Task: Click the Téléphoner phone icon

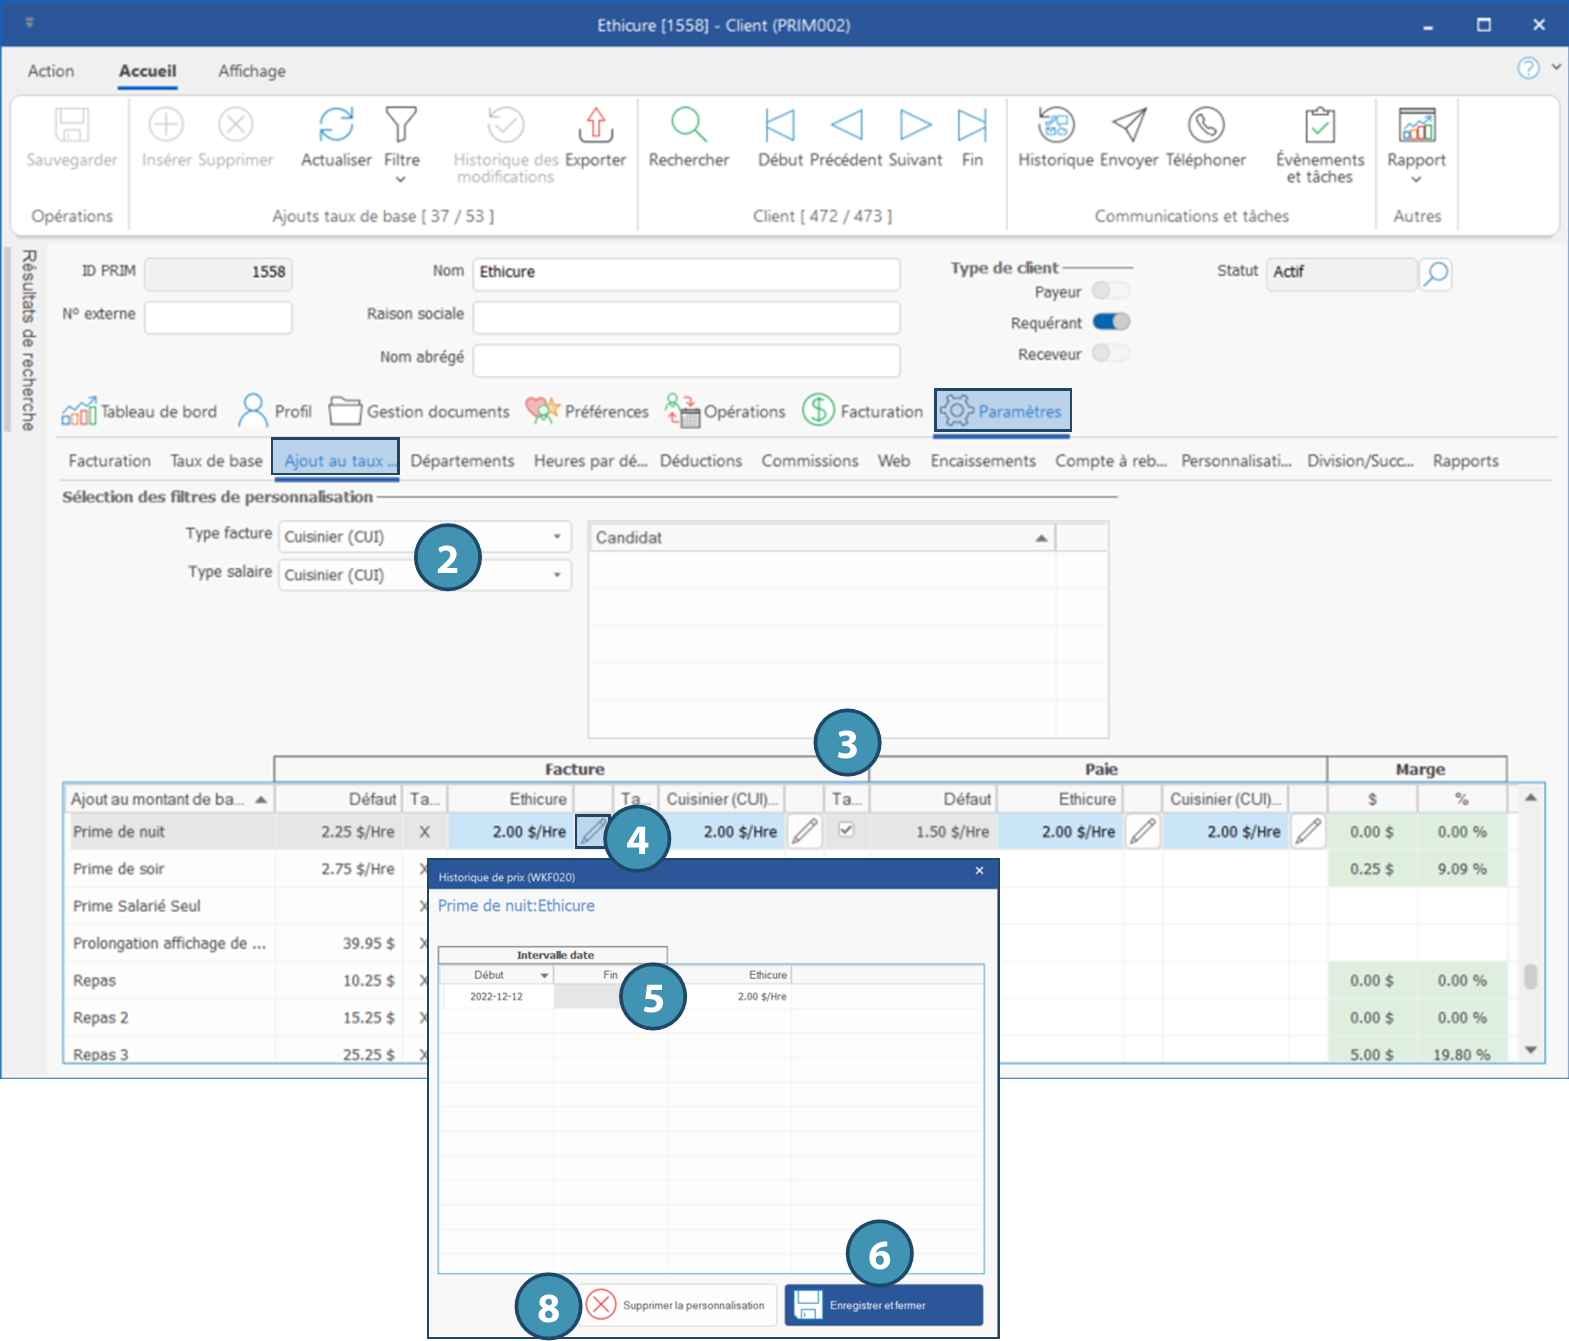Action: pyautogui.click(x=1205, y=126)
